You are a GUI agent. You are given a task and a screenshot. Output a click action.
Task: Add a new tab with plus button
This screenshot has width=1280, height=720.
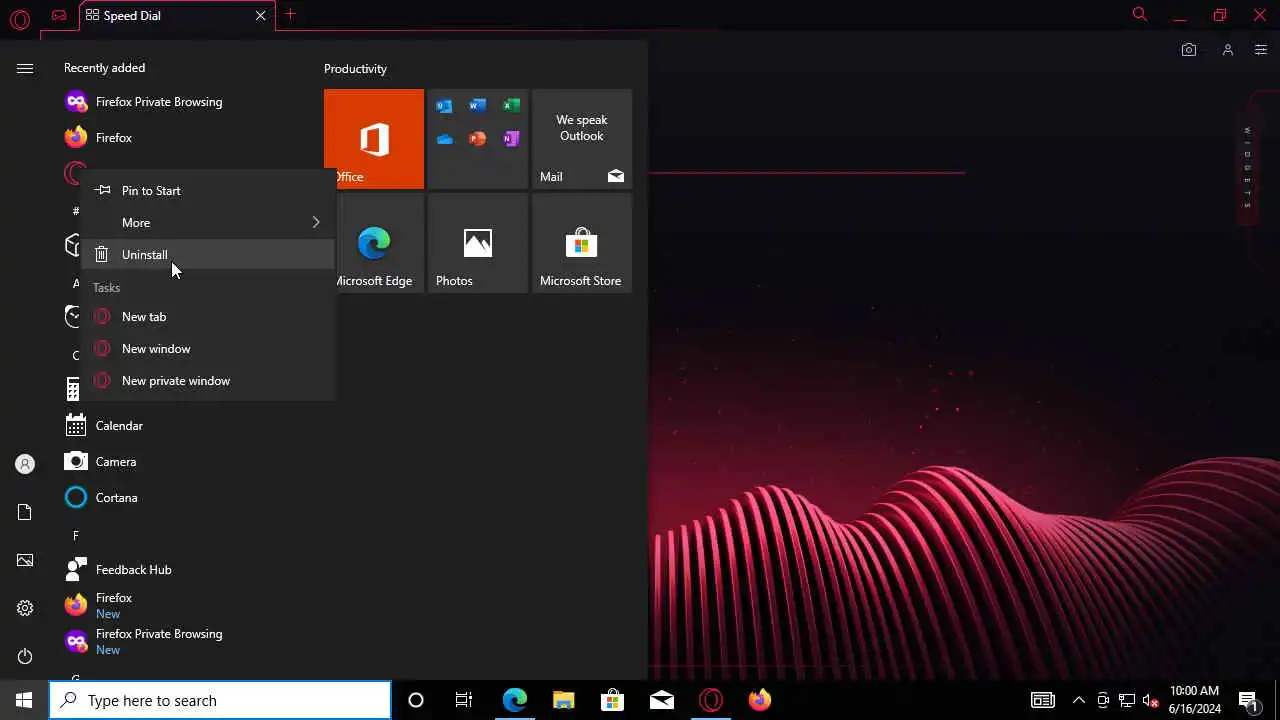[x=291, y=15]
